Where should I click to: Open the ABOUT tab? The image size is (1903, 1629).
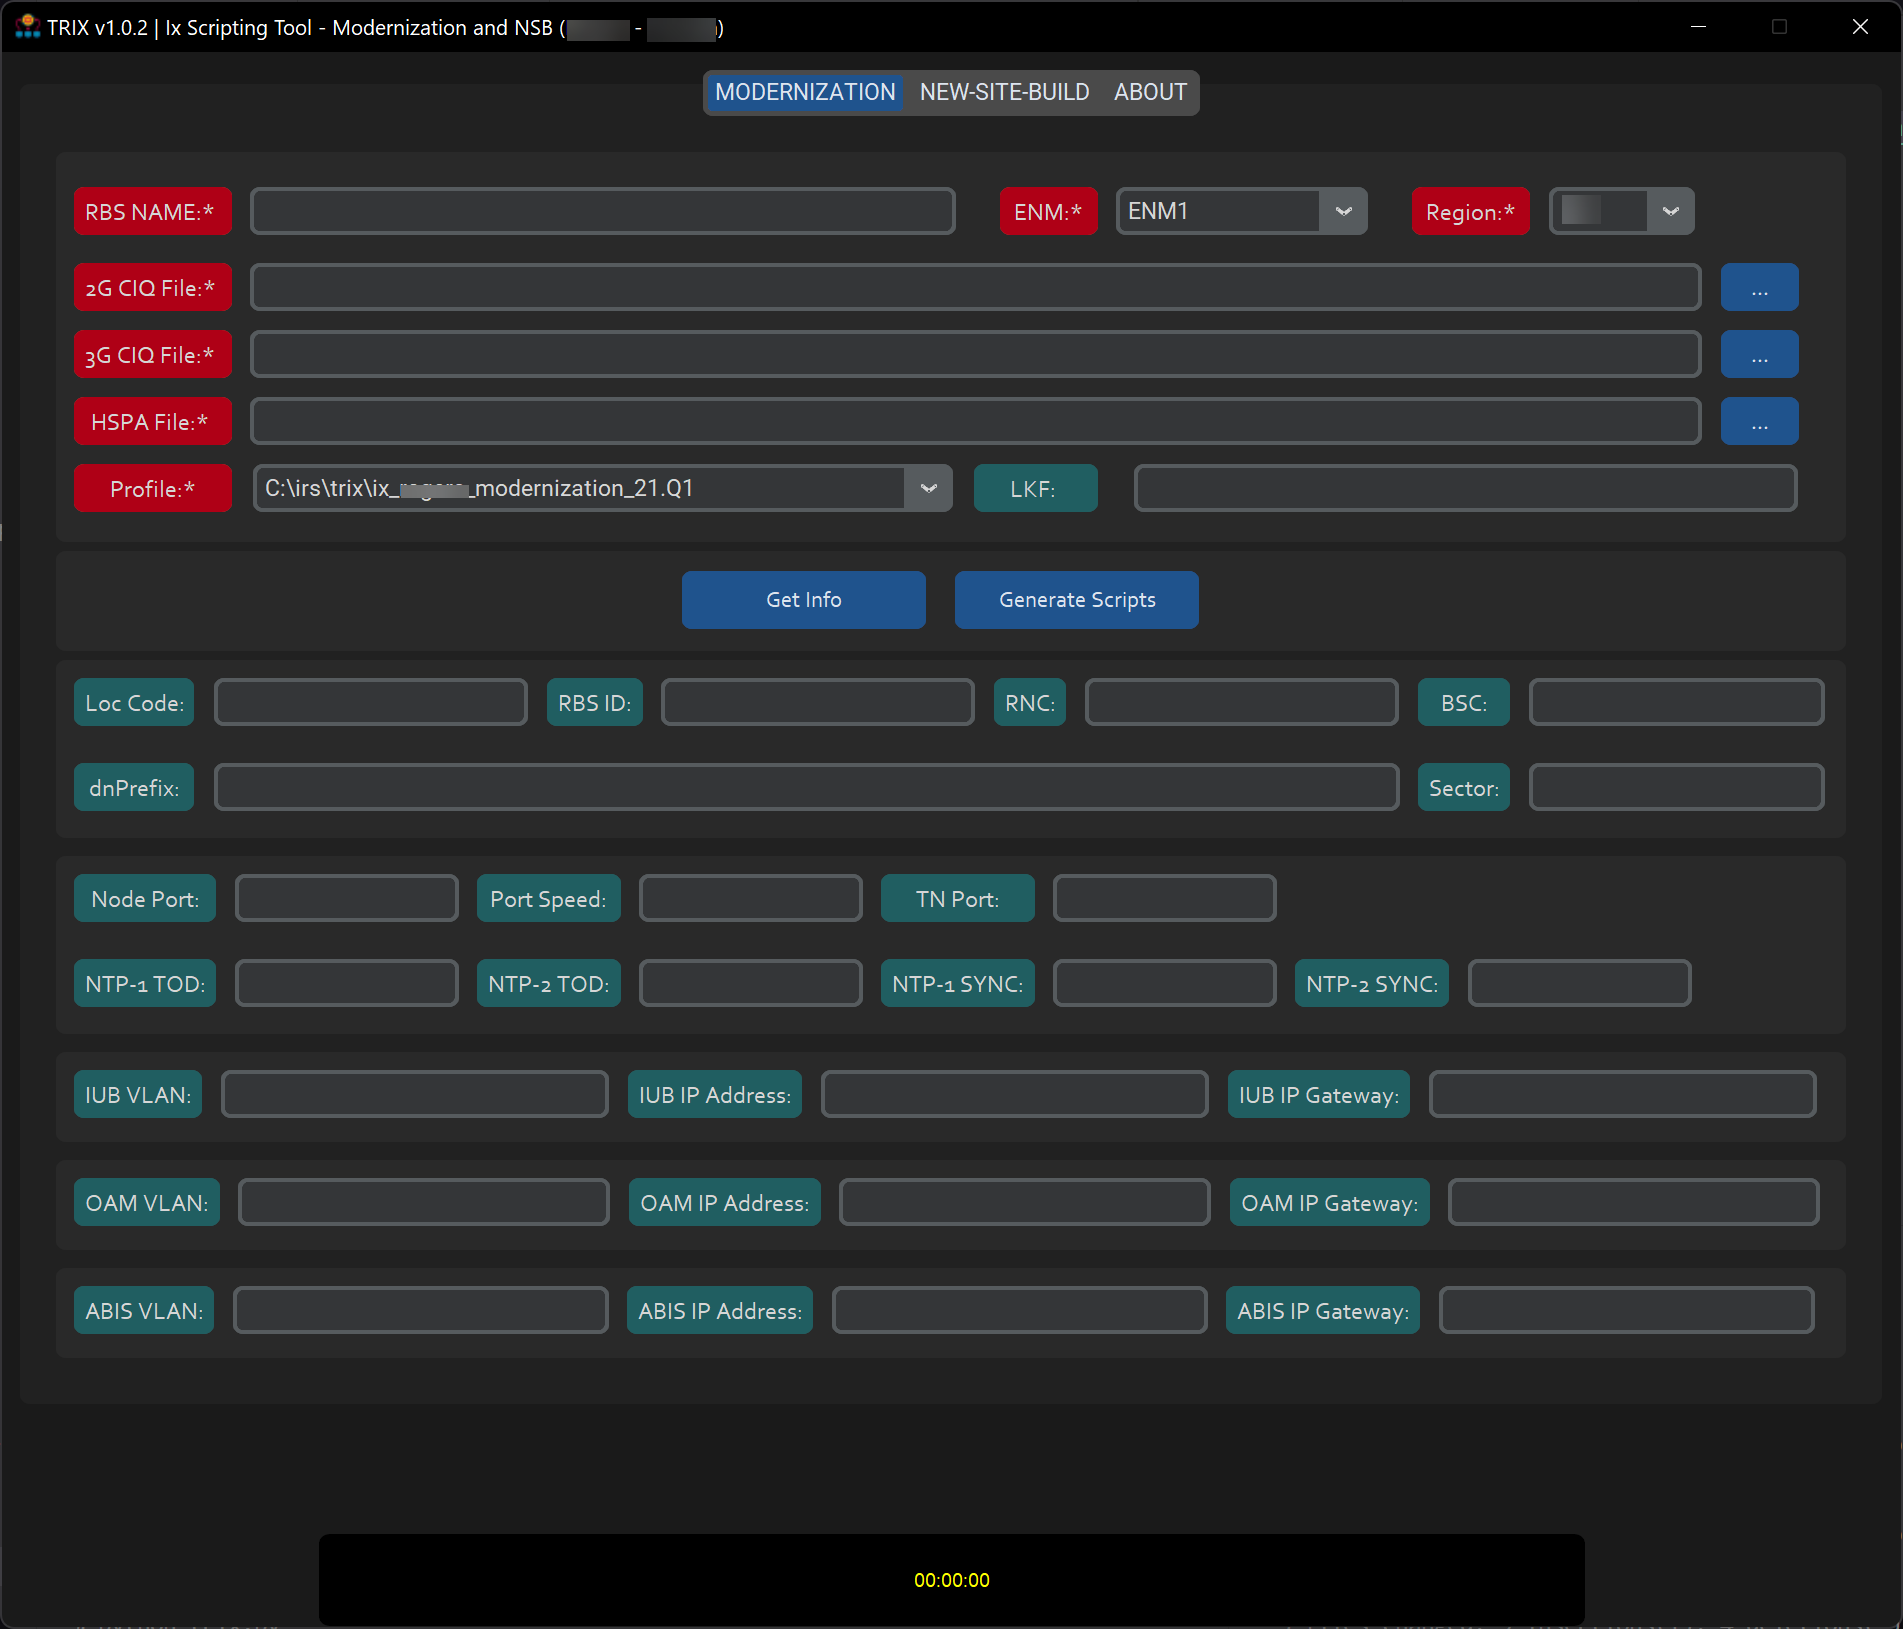[x=1149, y=92]
